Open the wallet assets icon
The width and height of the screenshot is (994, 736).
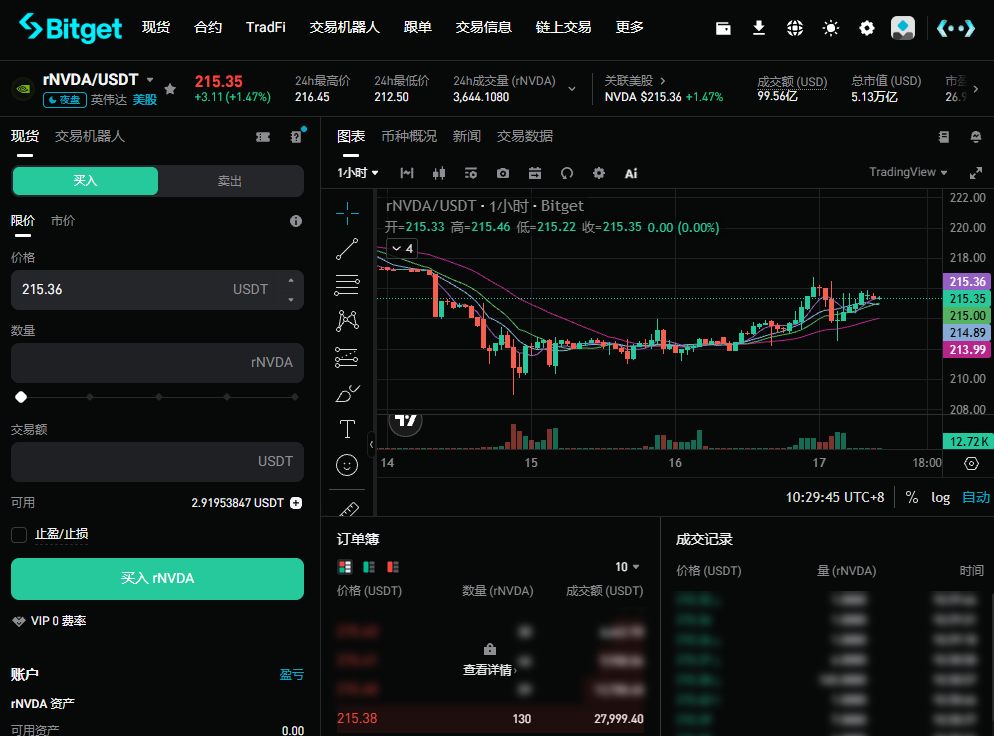click(x=723, y=28)
